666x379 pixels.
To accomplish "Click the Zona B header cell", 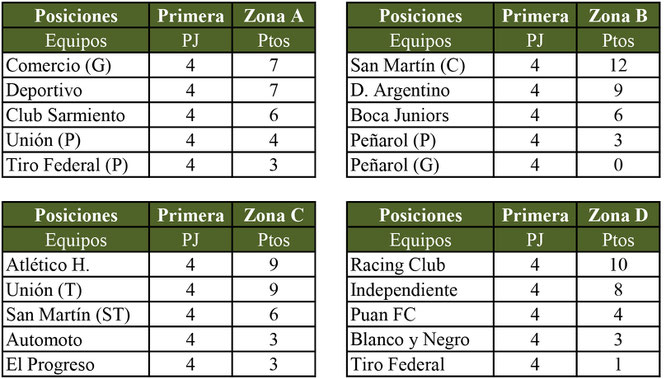I will 618,16.
